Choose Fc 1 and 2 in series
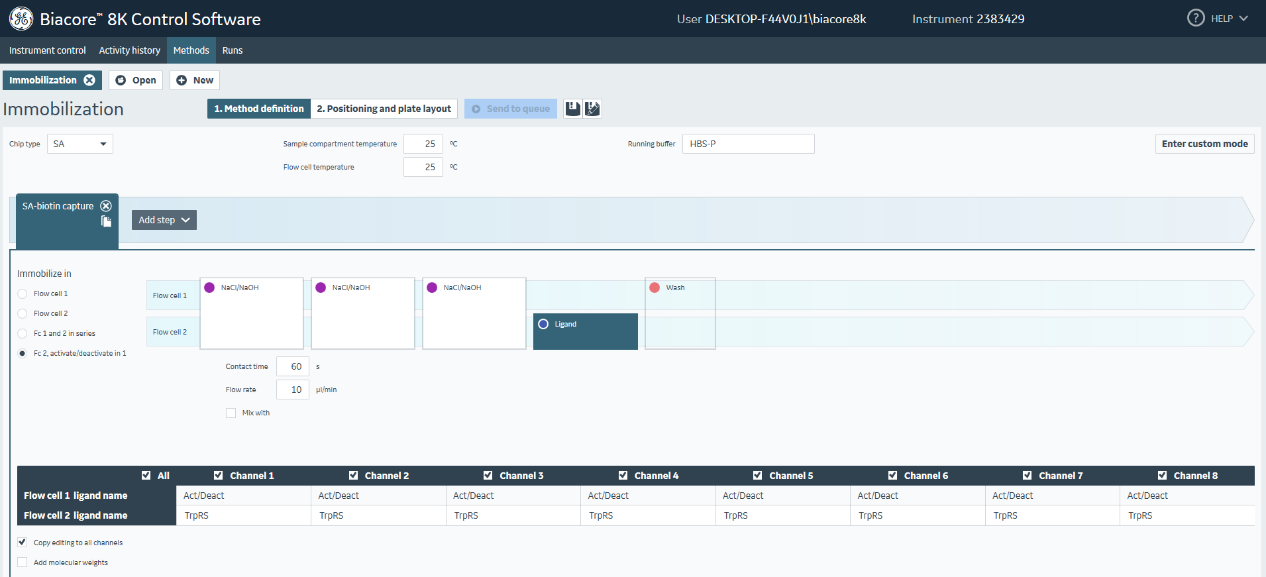 (x=22, y=333)
